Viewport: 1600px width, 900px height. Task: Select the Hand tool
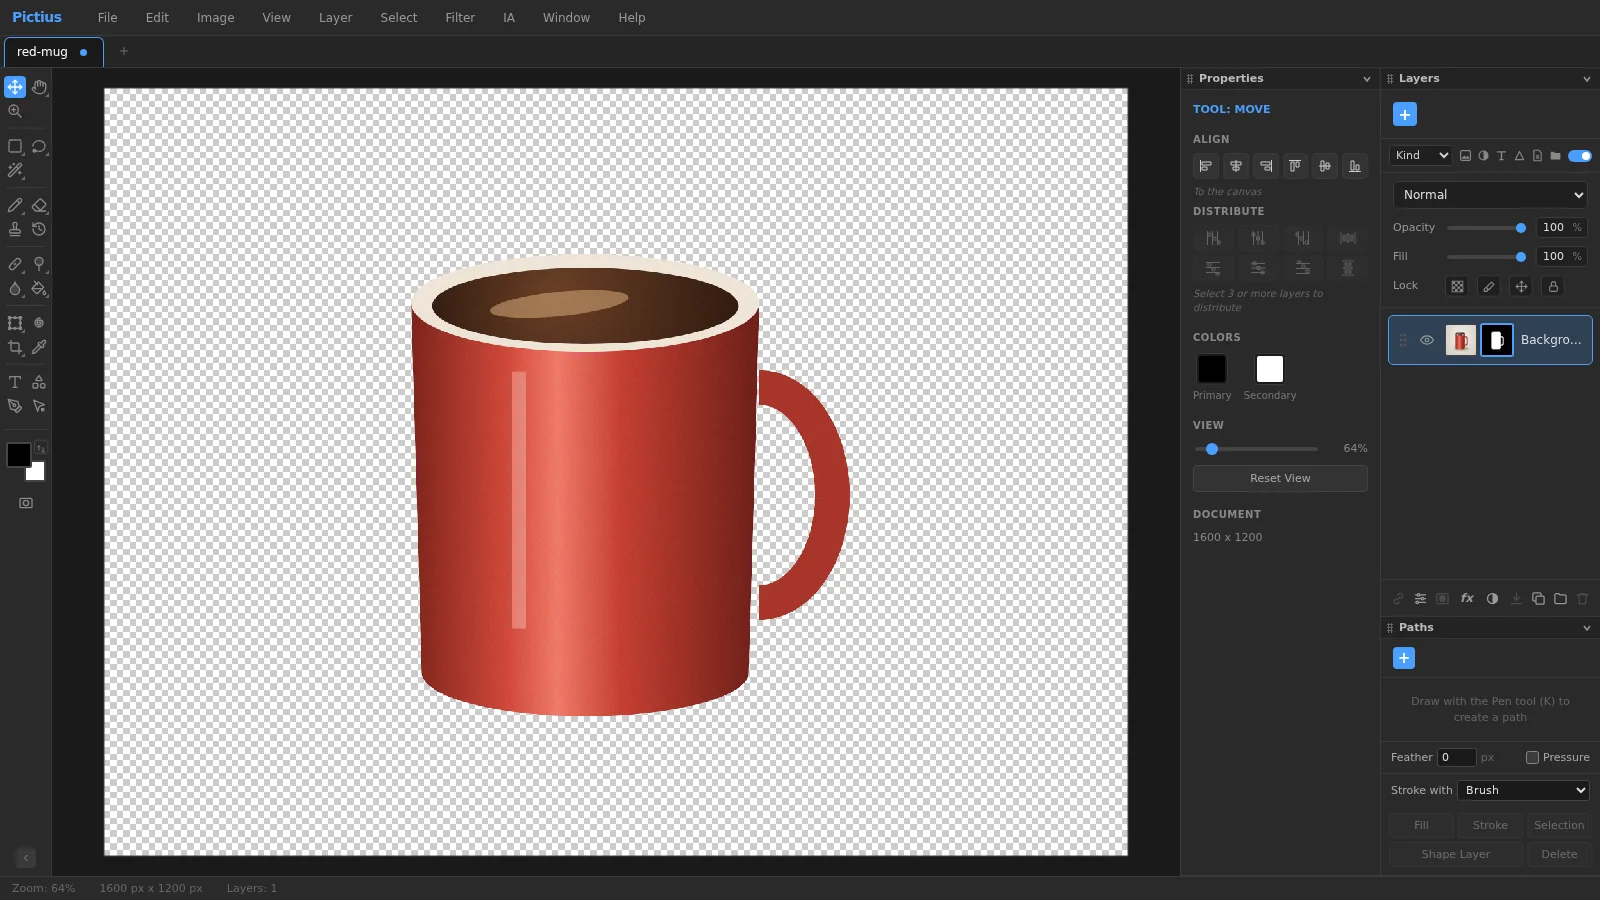tap(39, 87)
